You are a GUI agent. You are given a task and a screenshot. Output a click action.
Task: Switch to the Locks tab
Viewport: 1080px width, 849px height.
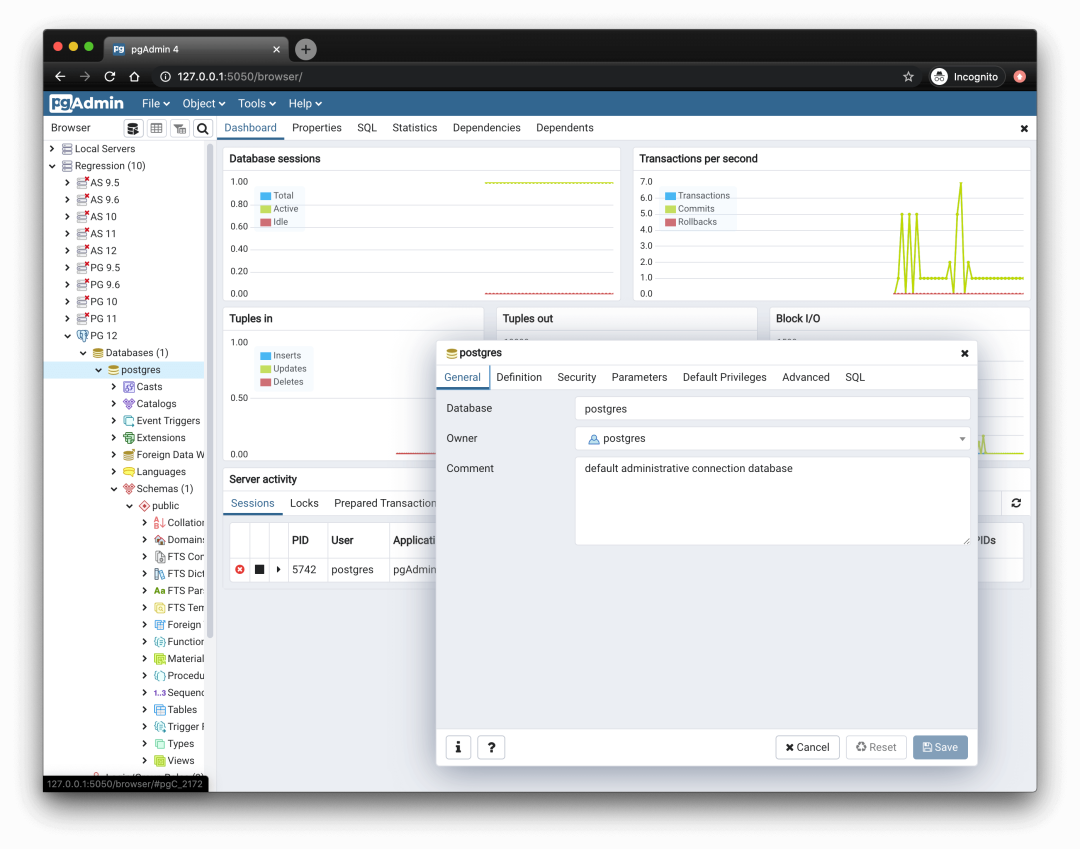click(304, 503)
